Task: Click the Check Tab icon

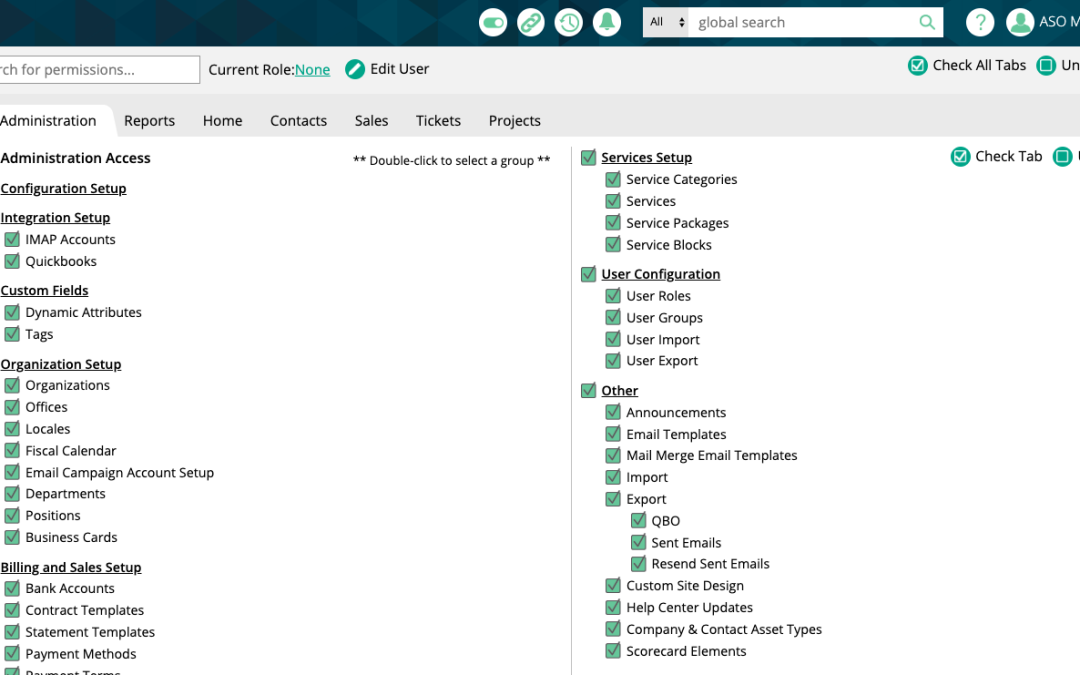Action: point(960,156)
